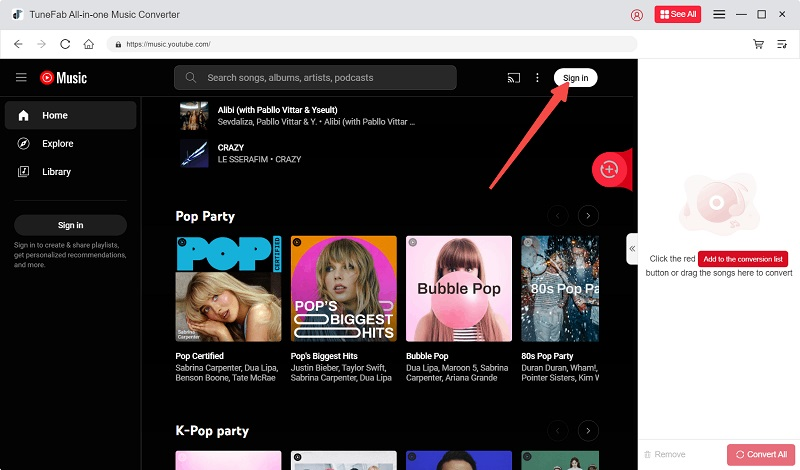Click the Pop Party section heading

(205, 216)
